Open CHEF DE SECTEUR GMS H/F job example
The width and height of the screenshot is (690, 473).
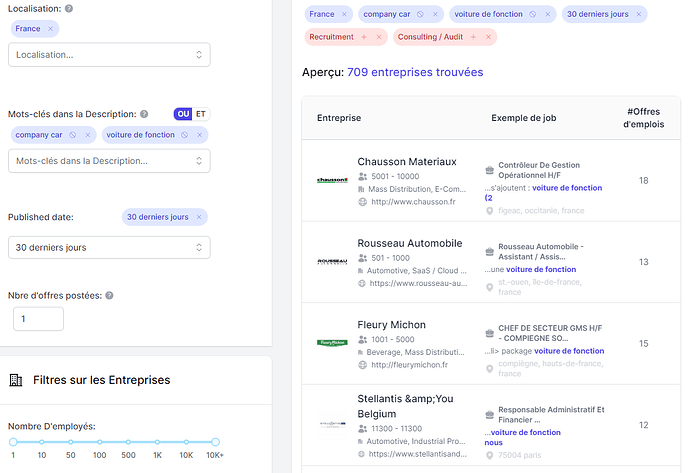[x=550, y=333]
